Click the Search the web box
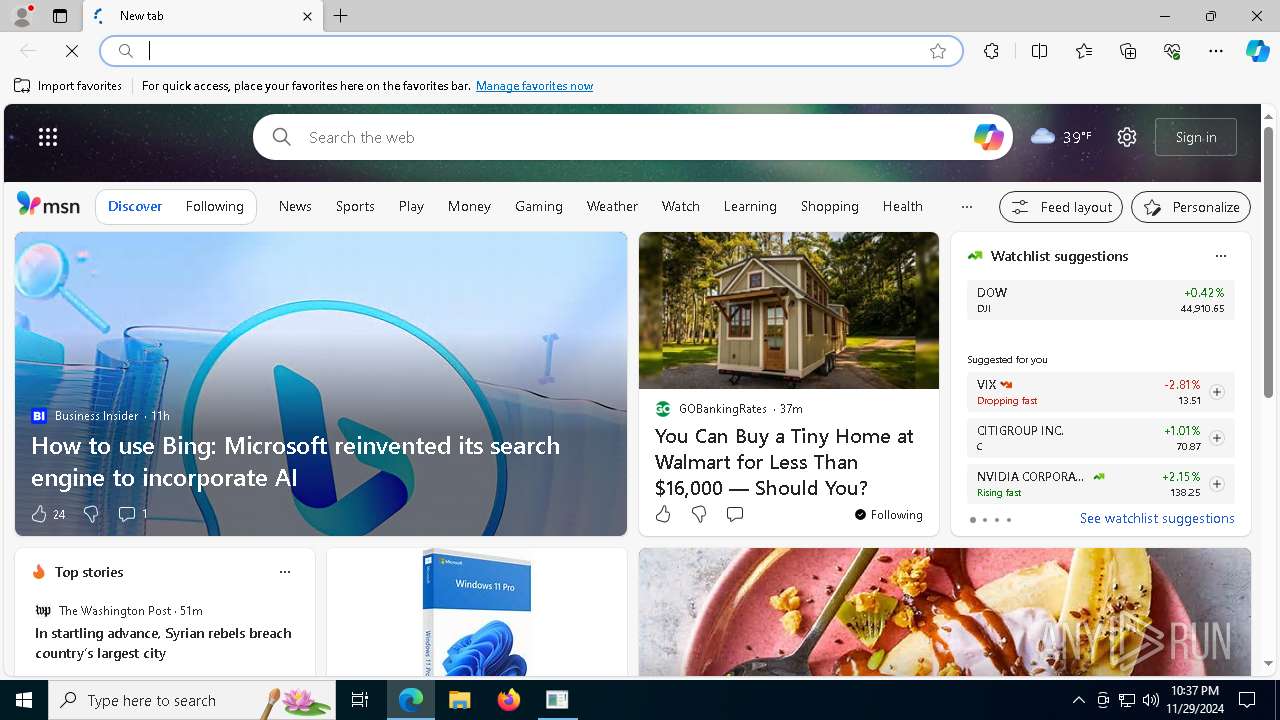1280x720 pixels. [632, 137]
